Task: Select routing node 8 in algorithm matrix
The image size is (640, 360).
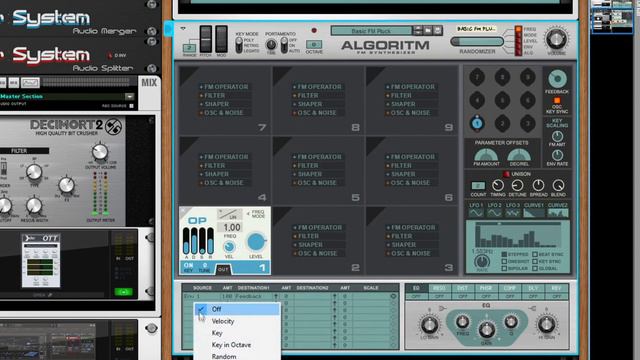Action: [x=502, y=77]
